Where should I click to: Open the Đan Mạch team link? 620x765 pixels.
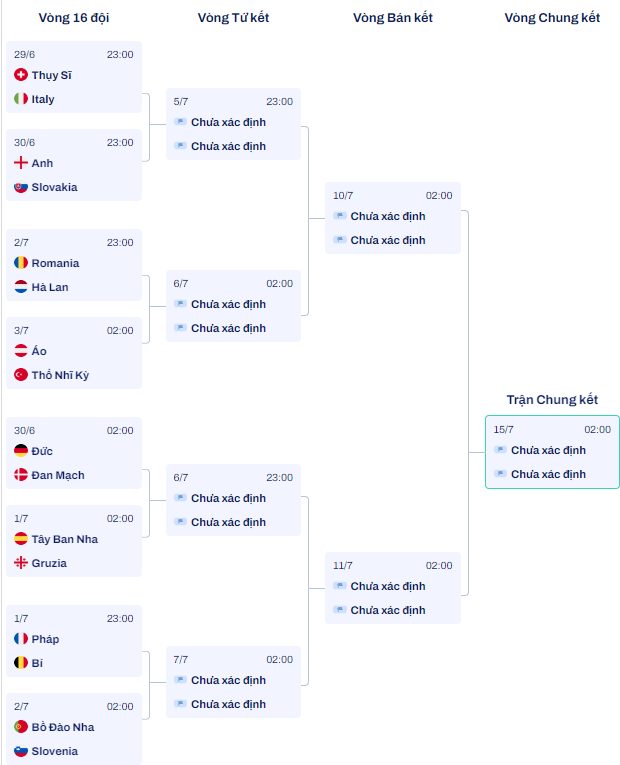(58, 475)
